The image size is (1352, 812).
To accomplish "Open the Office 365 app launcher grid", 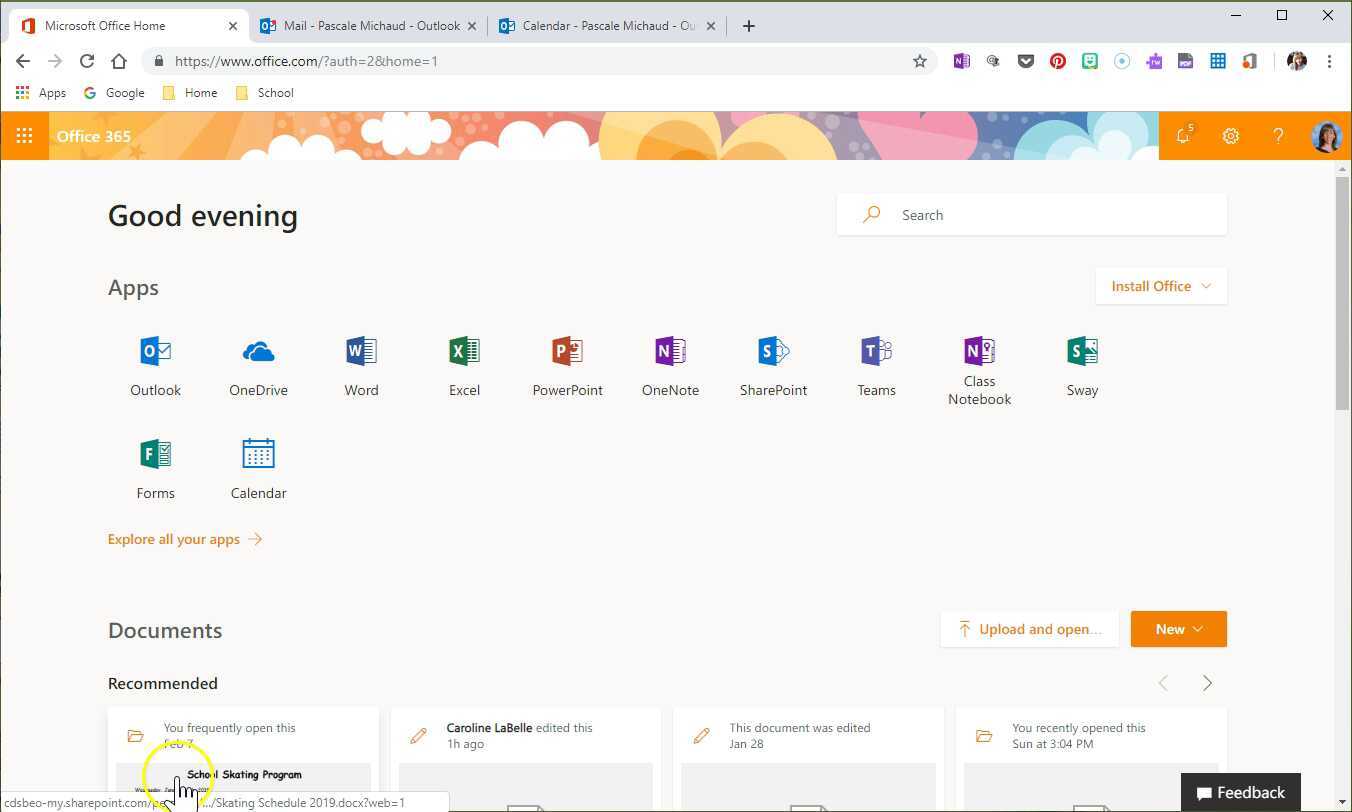I will [x=24, y=136].
